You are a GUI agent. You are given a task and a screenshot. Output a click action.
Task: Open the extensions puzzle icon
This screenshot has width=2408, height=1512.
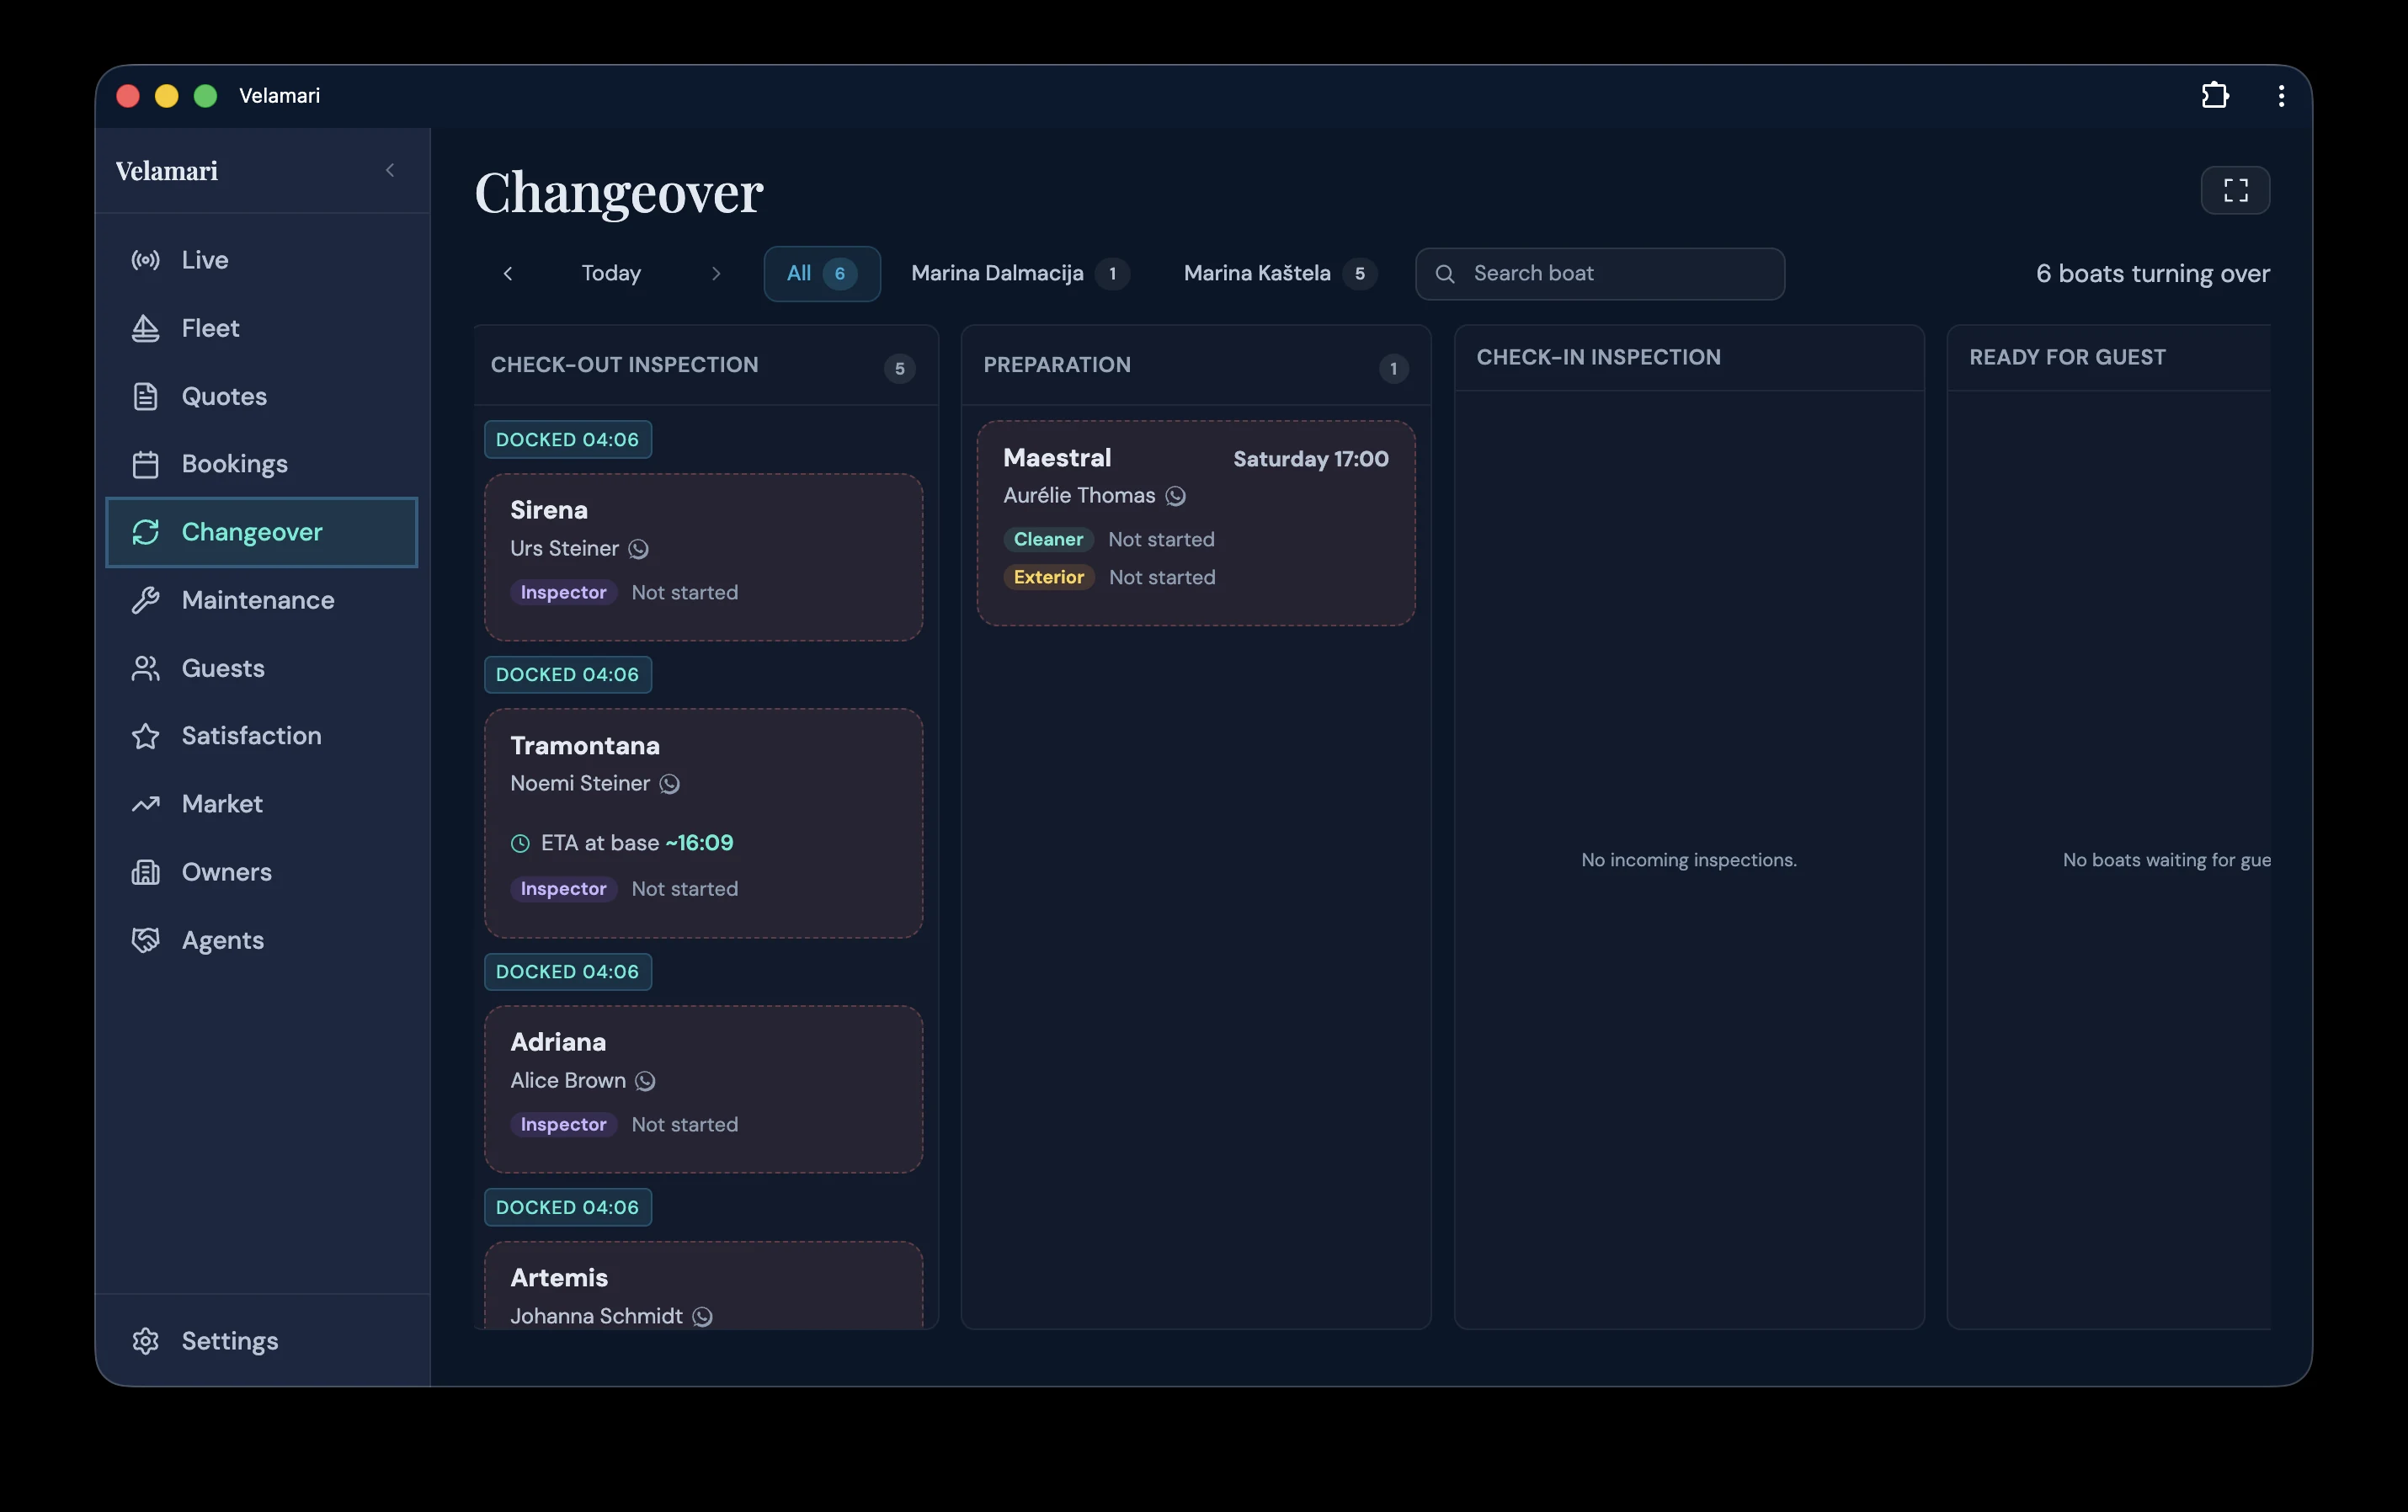2215,95
